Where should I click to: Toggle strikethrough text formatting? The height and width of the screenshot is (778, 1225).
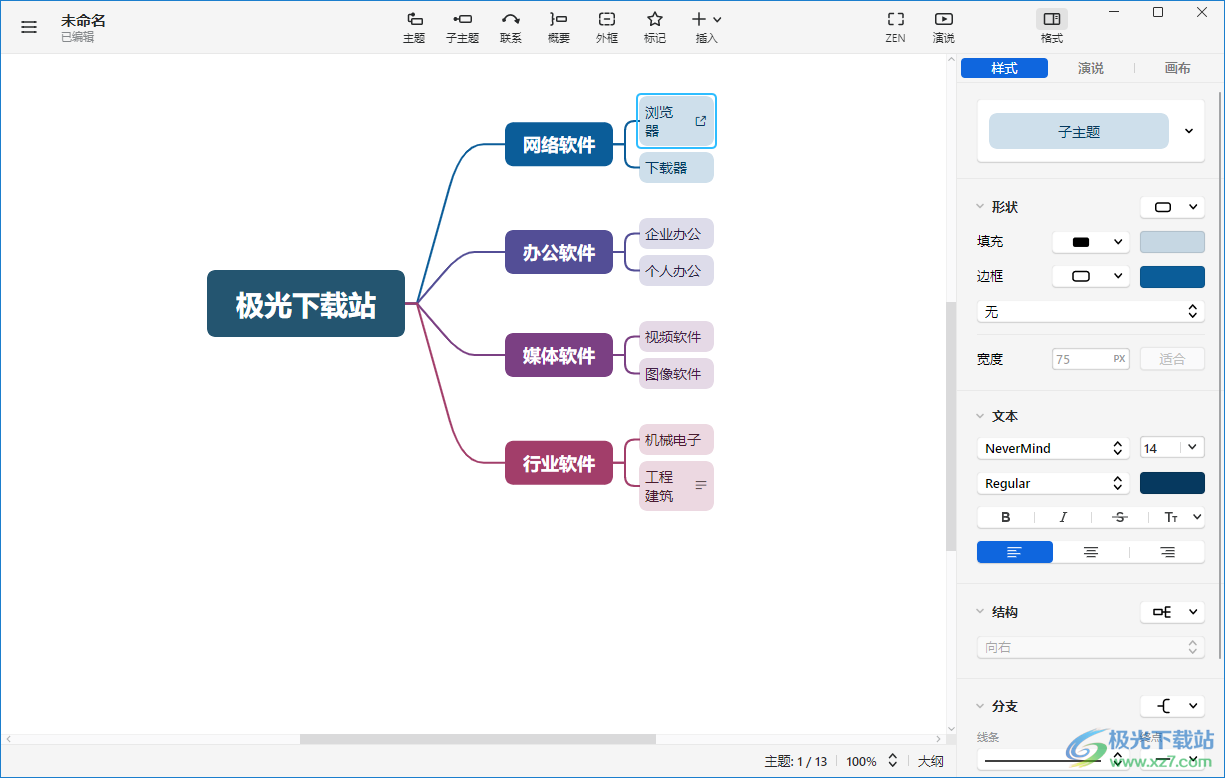(1120, 517)
